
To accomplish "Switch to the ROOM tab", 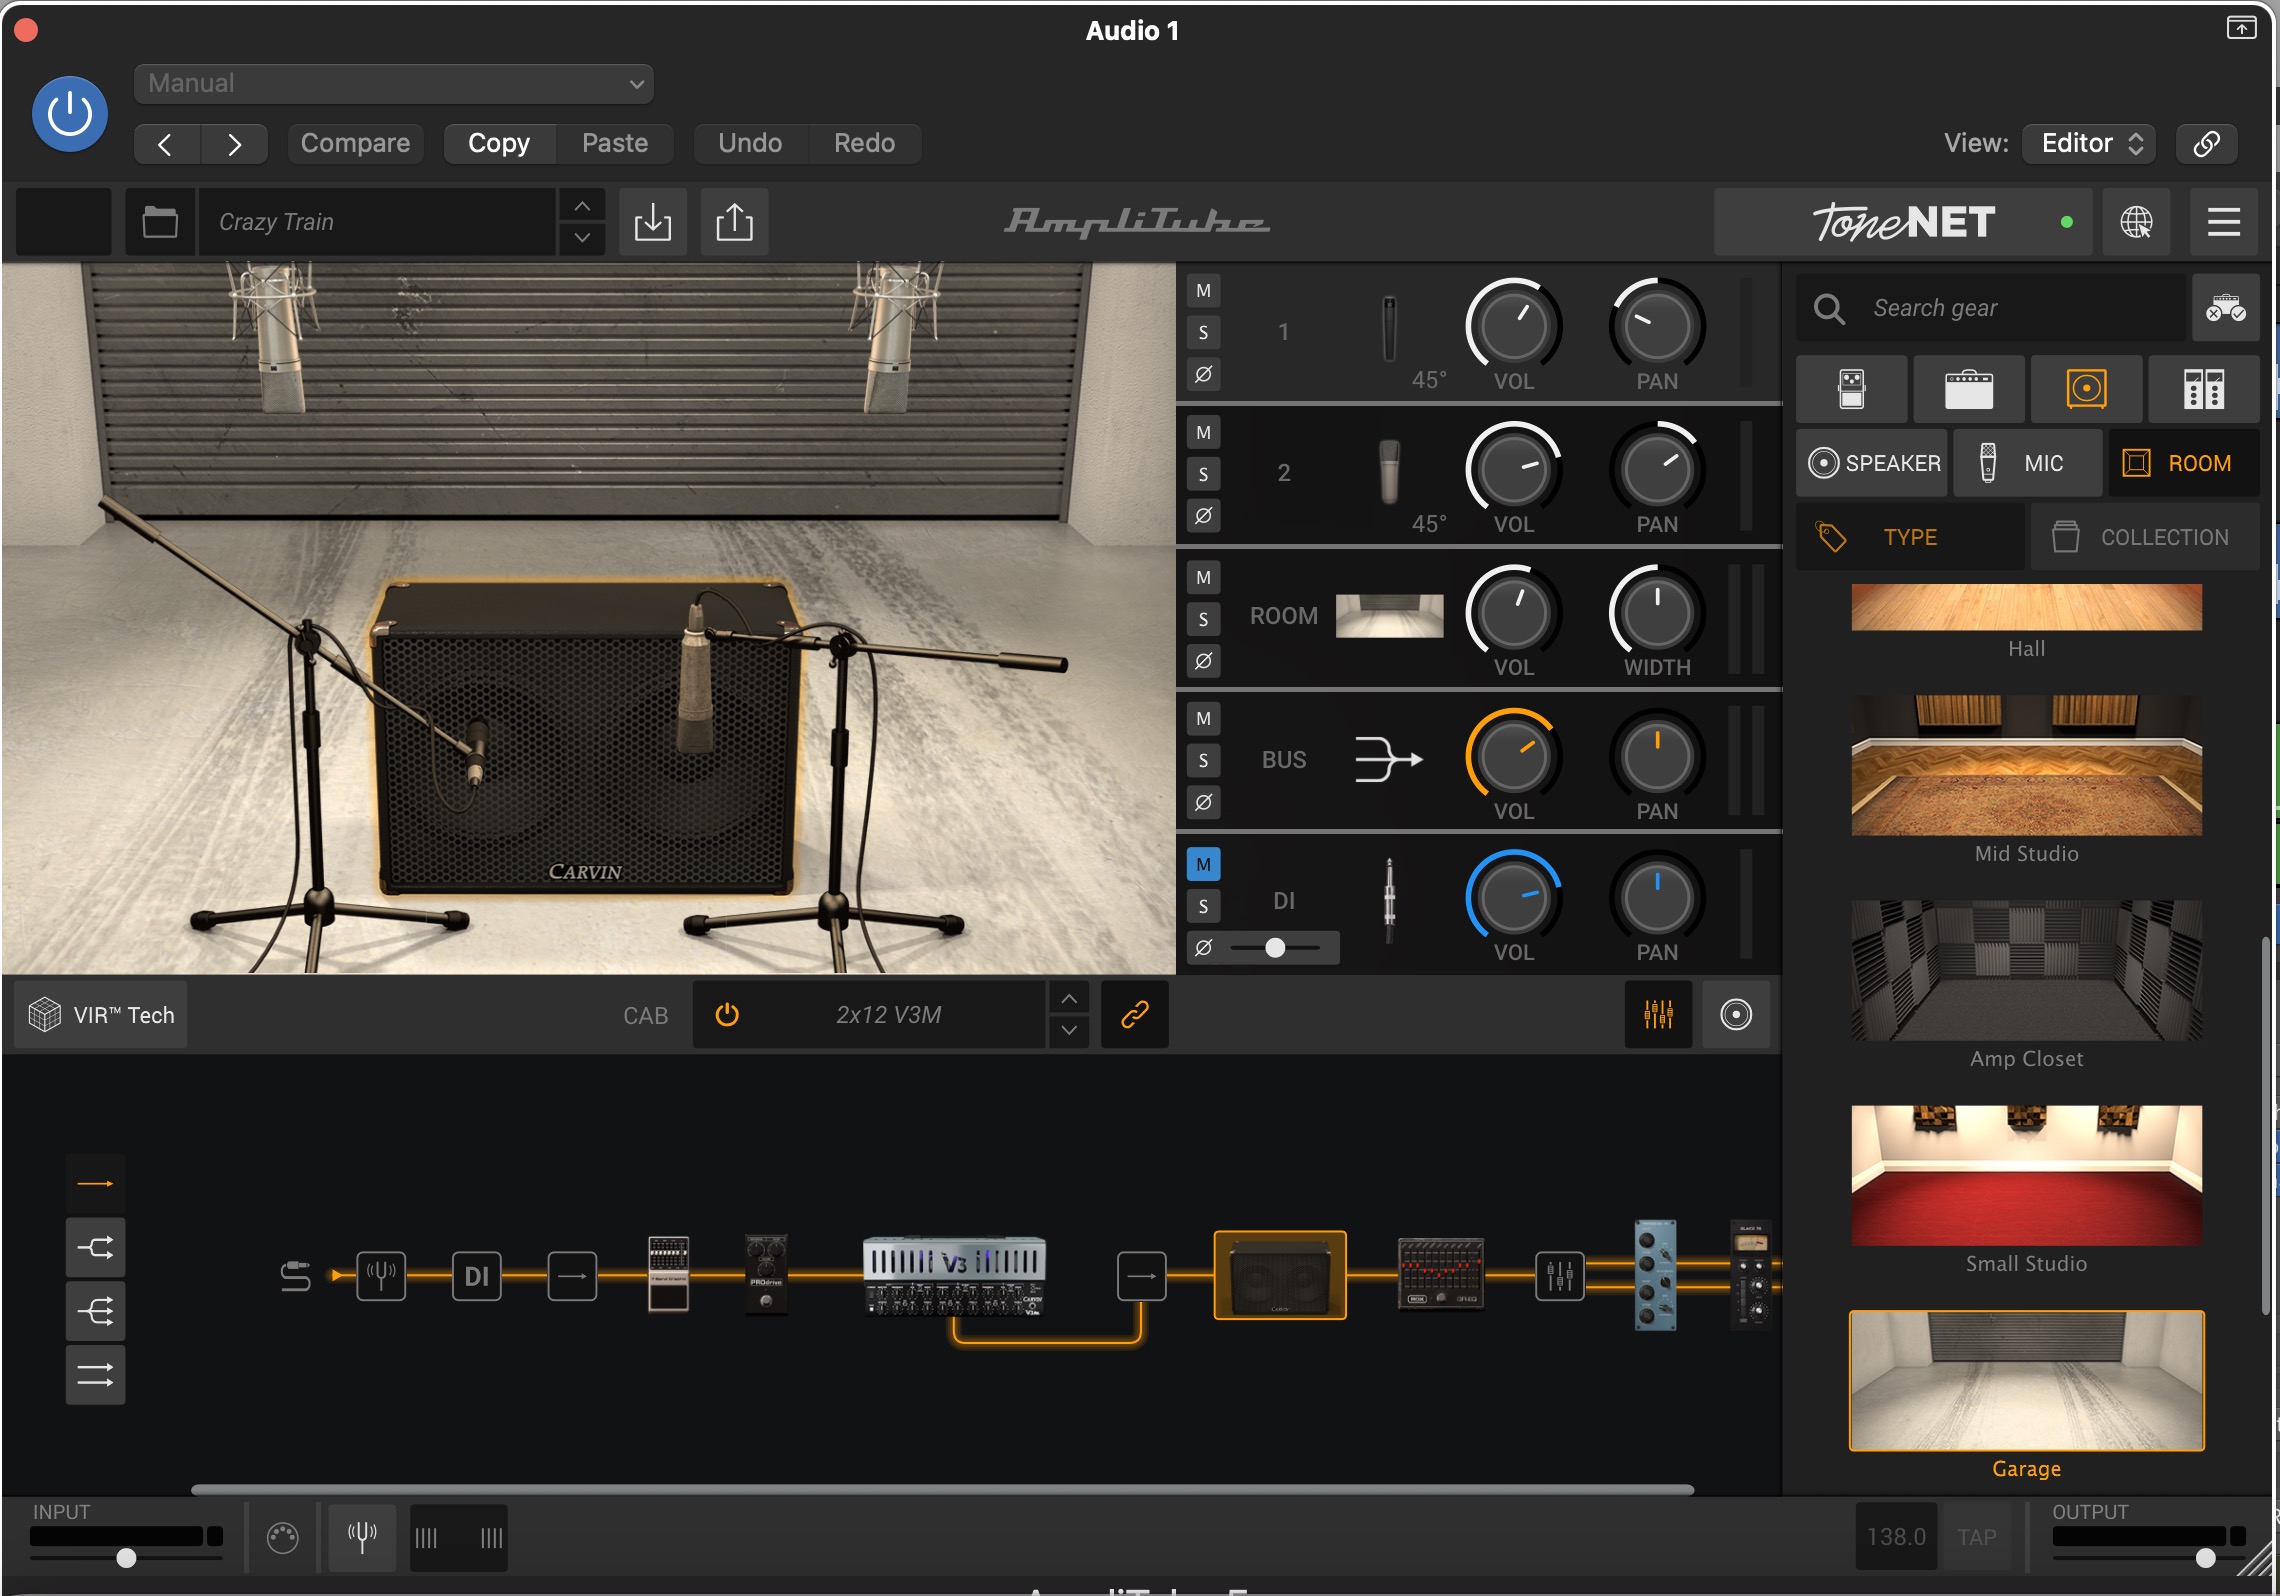I will (x=2184, y=463).
